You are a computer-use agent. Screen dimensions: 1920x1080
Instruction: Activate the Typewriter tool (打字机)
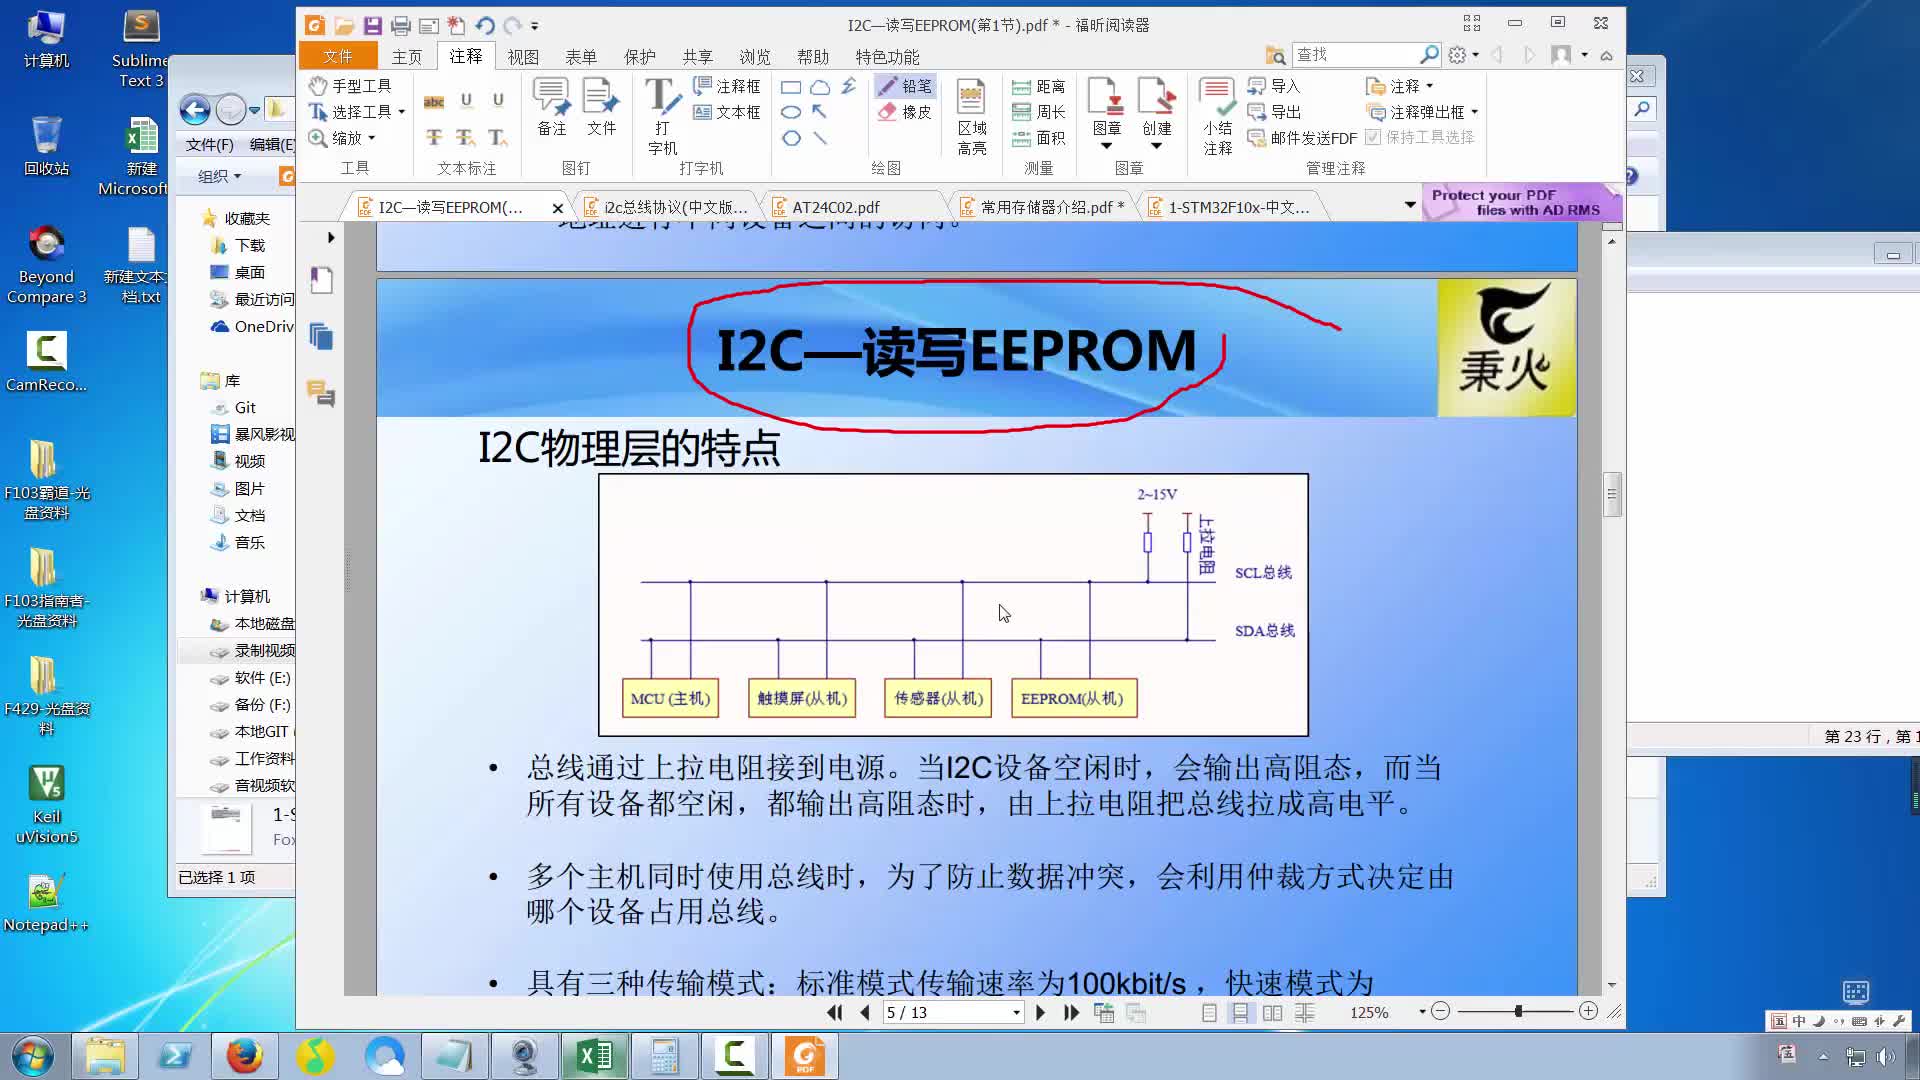pos(663,112)
